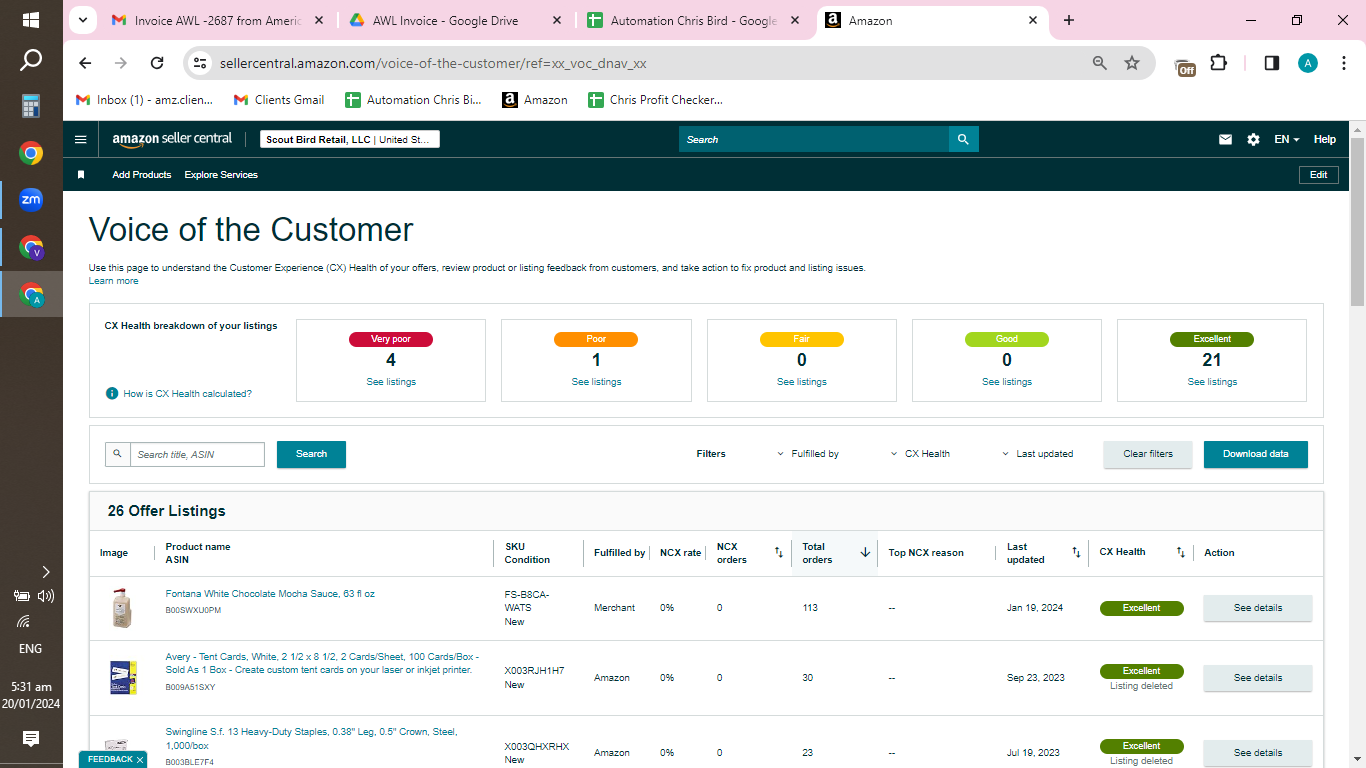The image size is (1366, 768).
Task: Open the Fontana White Chocolate Mocha Sauce link
Action: pyautogui.click(x=270, y=594)
